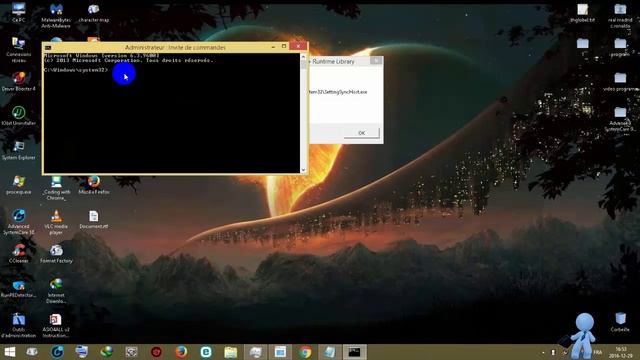Viewport: 640px width, 360px height.
Task: Open the text file icon left of real madrid folder
Action: 582,12
